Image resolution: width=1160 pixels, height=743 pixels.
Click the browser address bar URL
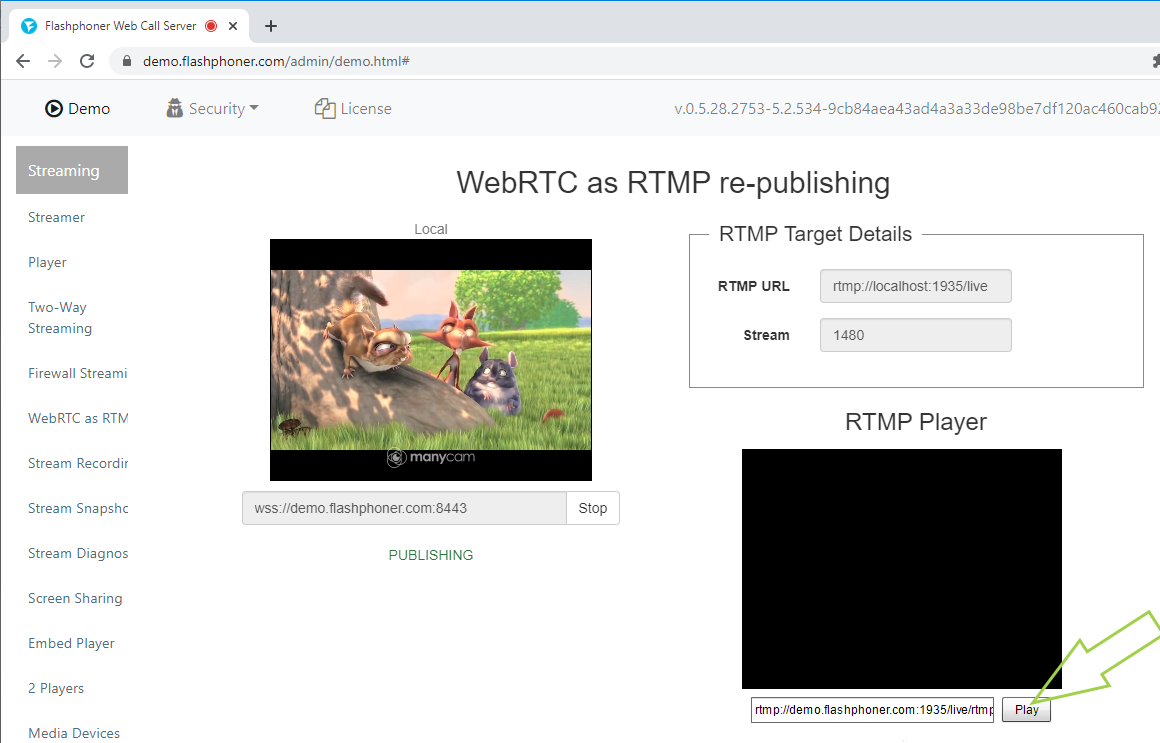pos(276,61)
